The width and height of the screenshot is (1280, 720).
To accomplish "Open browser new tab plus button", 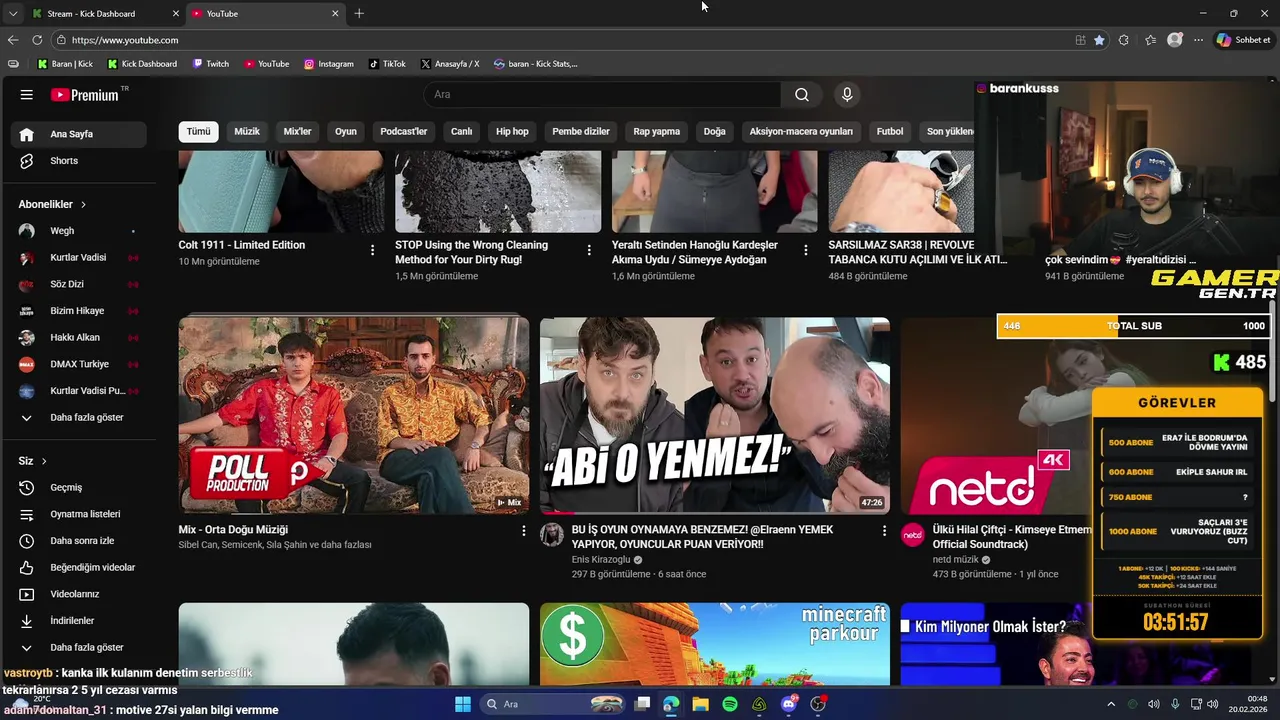I will click(x=359, y=13).
